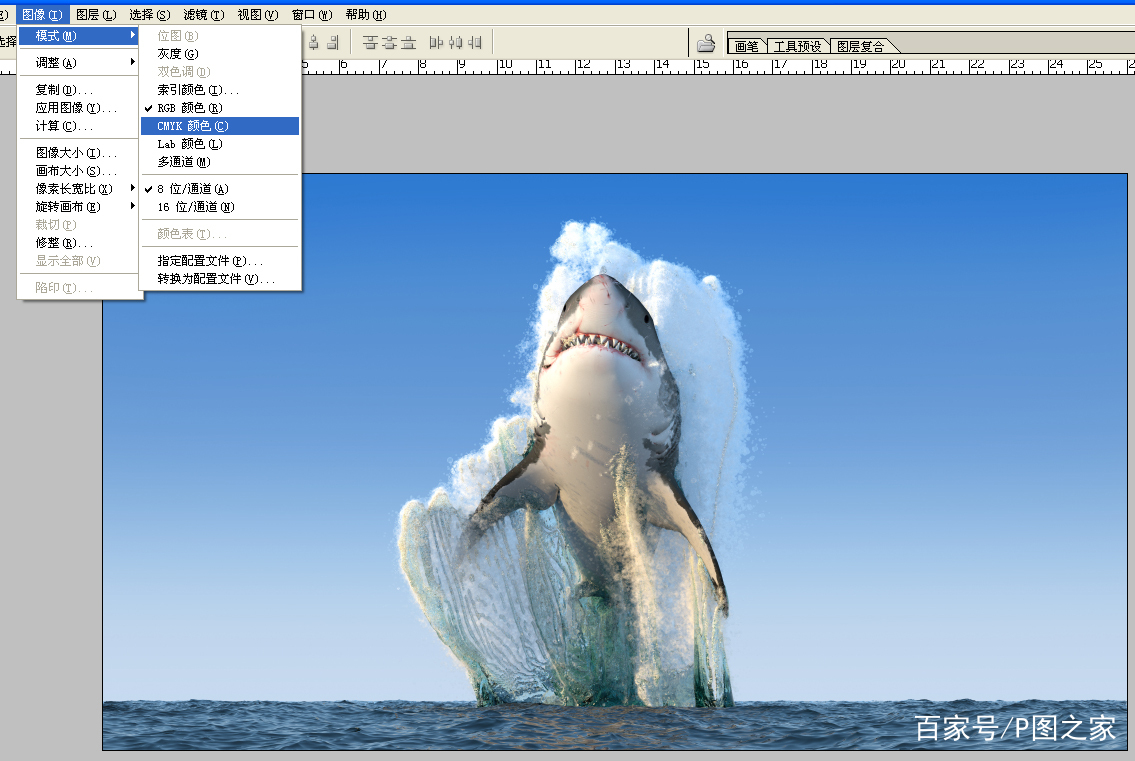
Task: Click the distribute bottom edges icon
Action: pos(408,42)
